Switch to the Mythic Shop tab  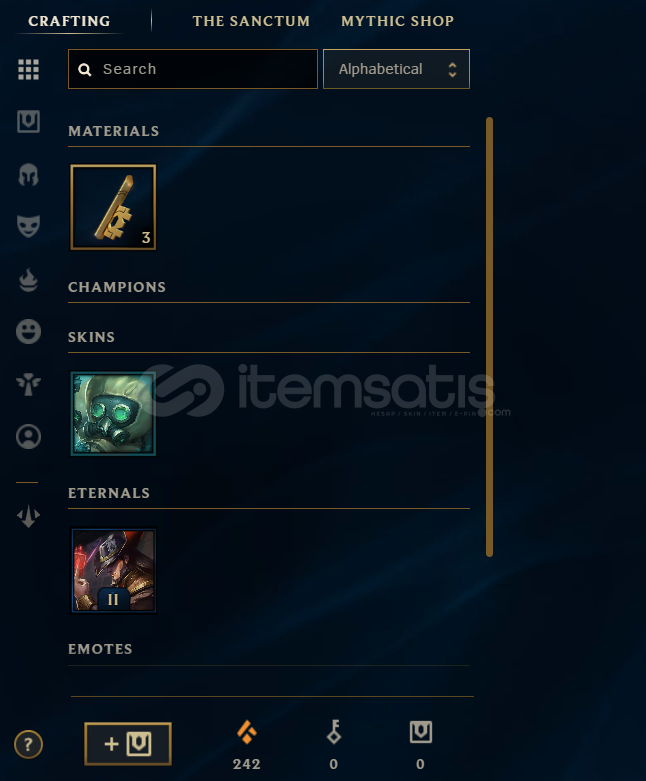click(x=397, y=21)
